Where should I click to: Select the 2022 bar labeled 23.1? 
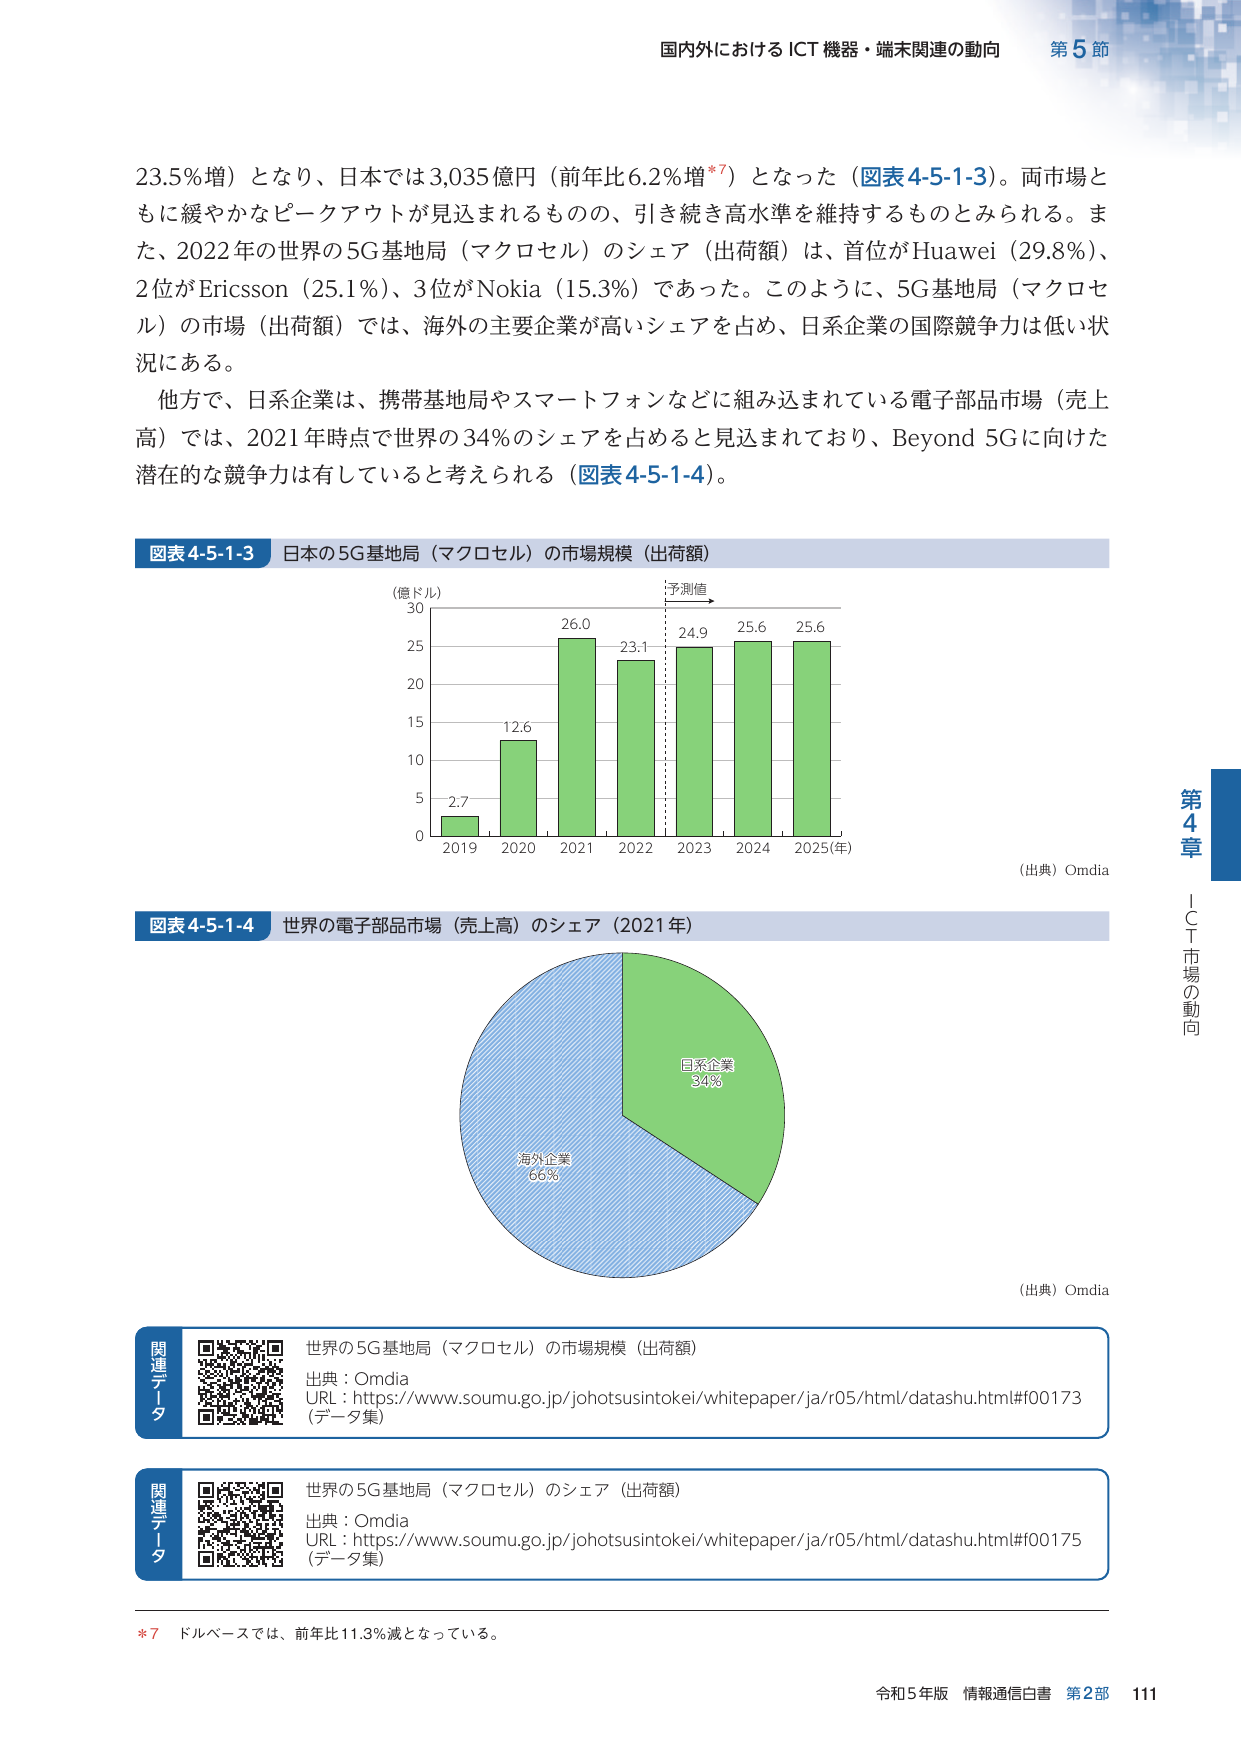[x=635, y=748]
